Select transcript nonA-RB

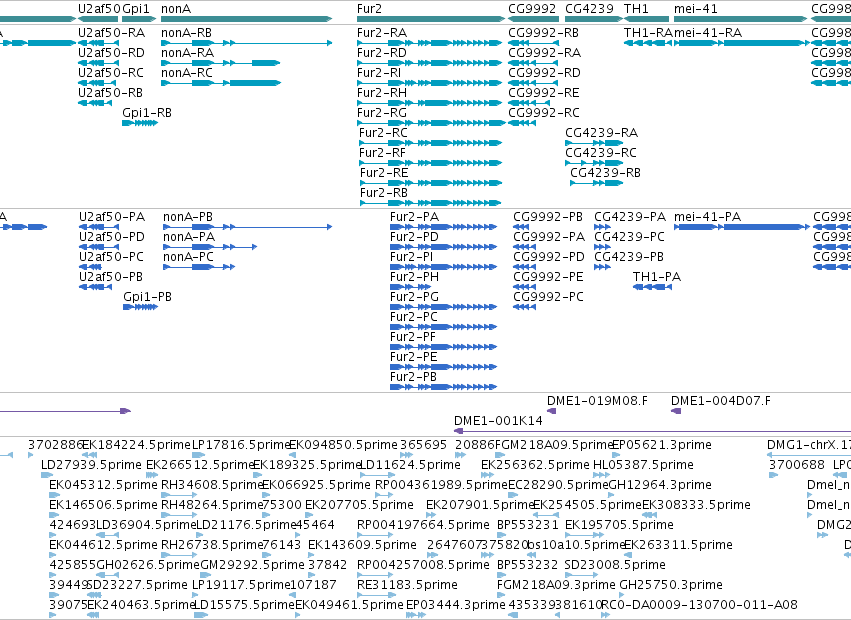[x=246, y=43]
